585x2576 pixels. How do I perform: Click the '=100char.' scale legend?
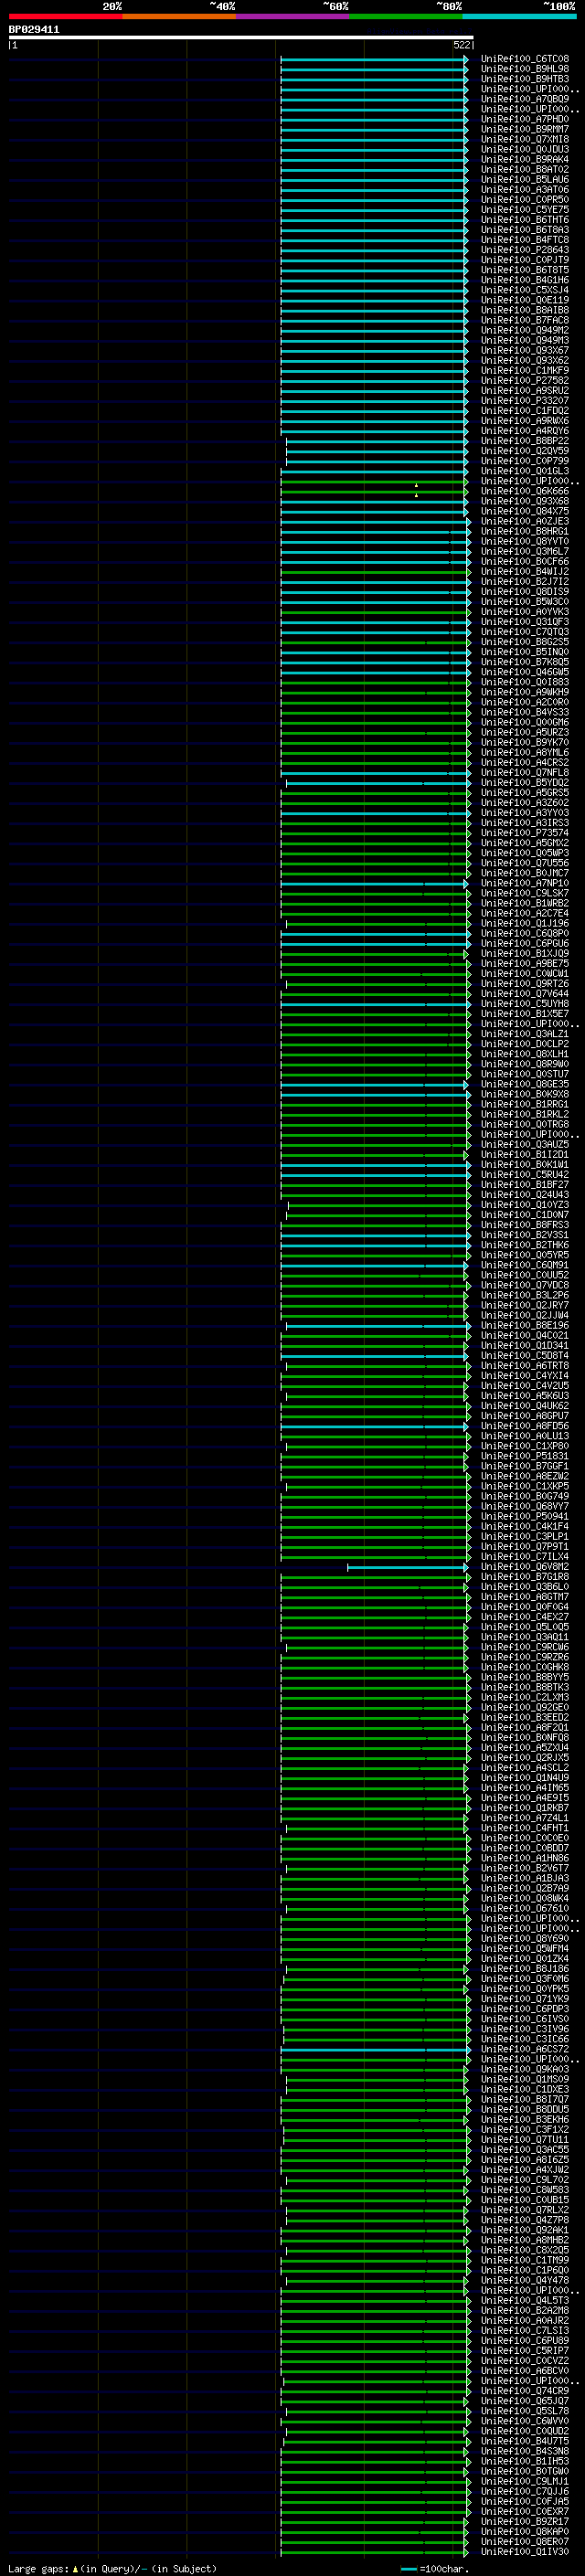(435, 2569)
